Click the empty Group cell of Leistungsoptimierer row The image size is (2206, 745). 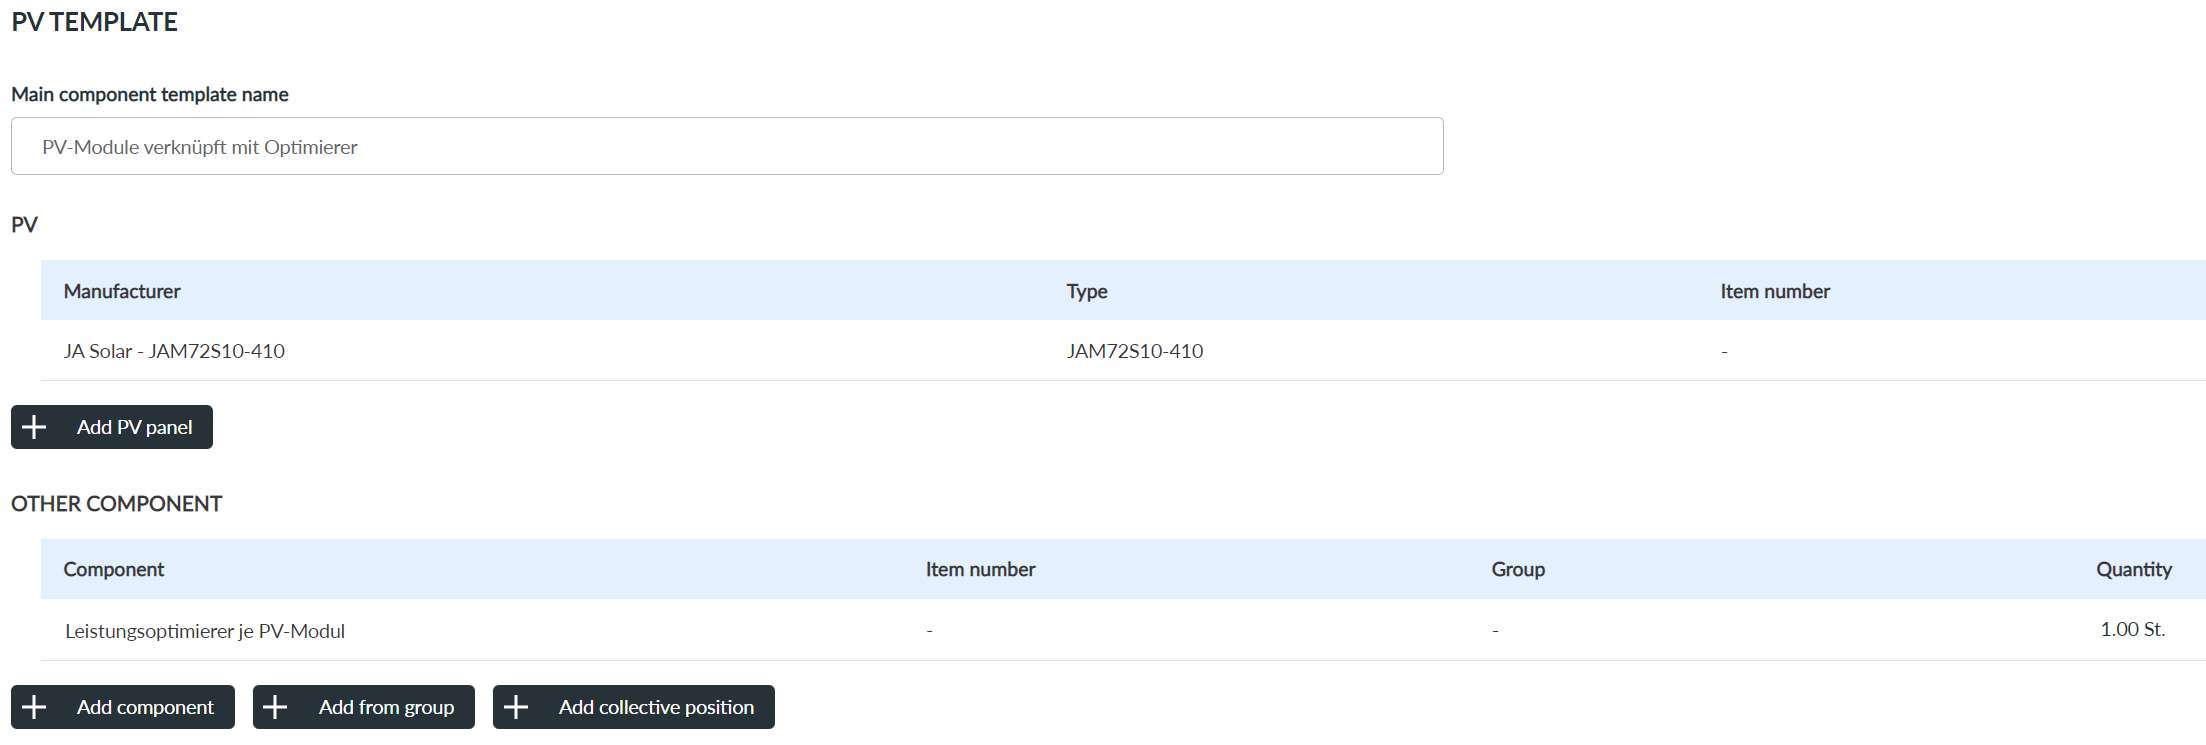pos(1495,631)
